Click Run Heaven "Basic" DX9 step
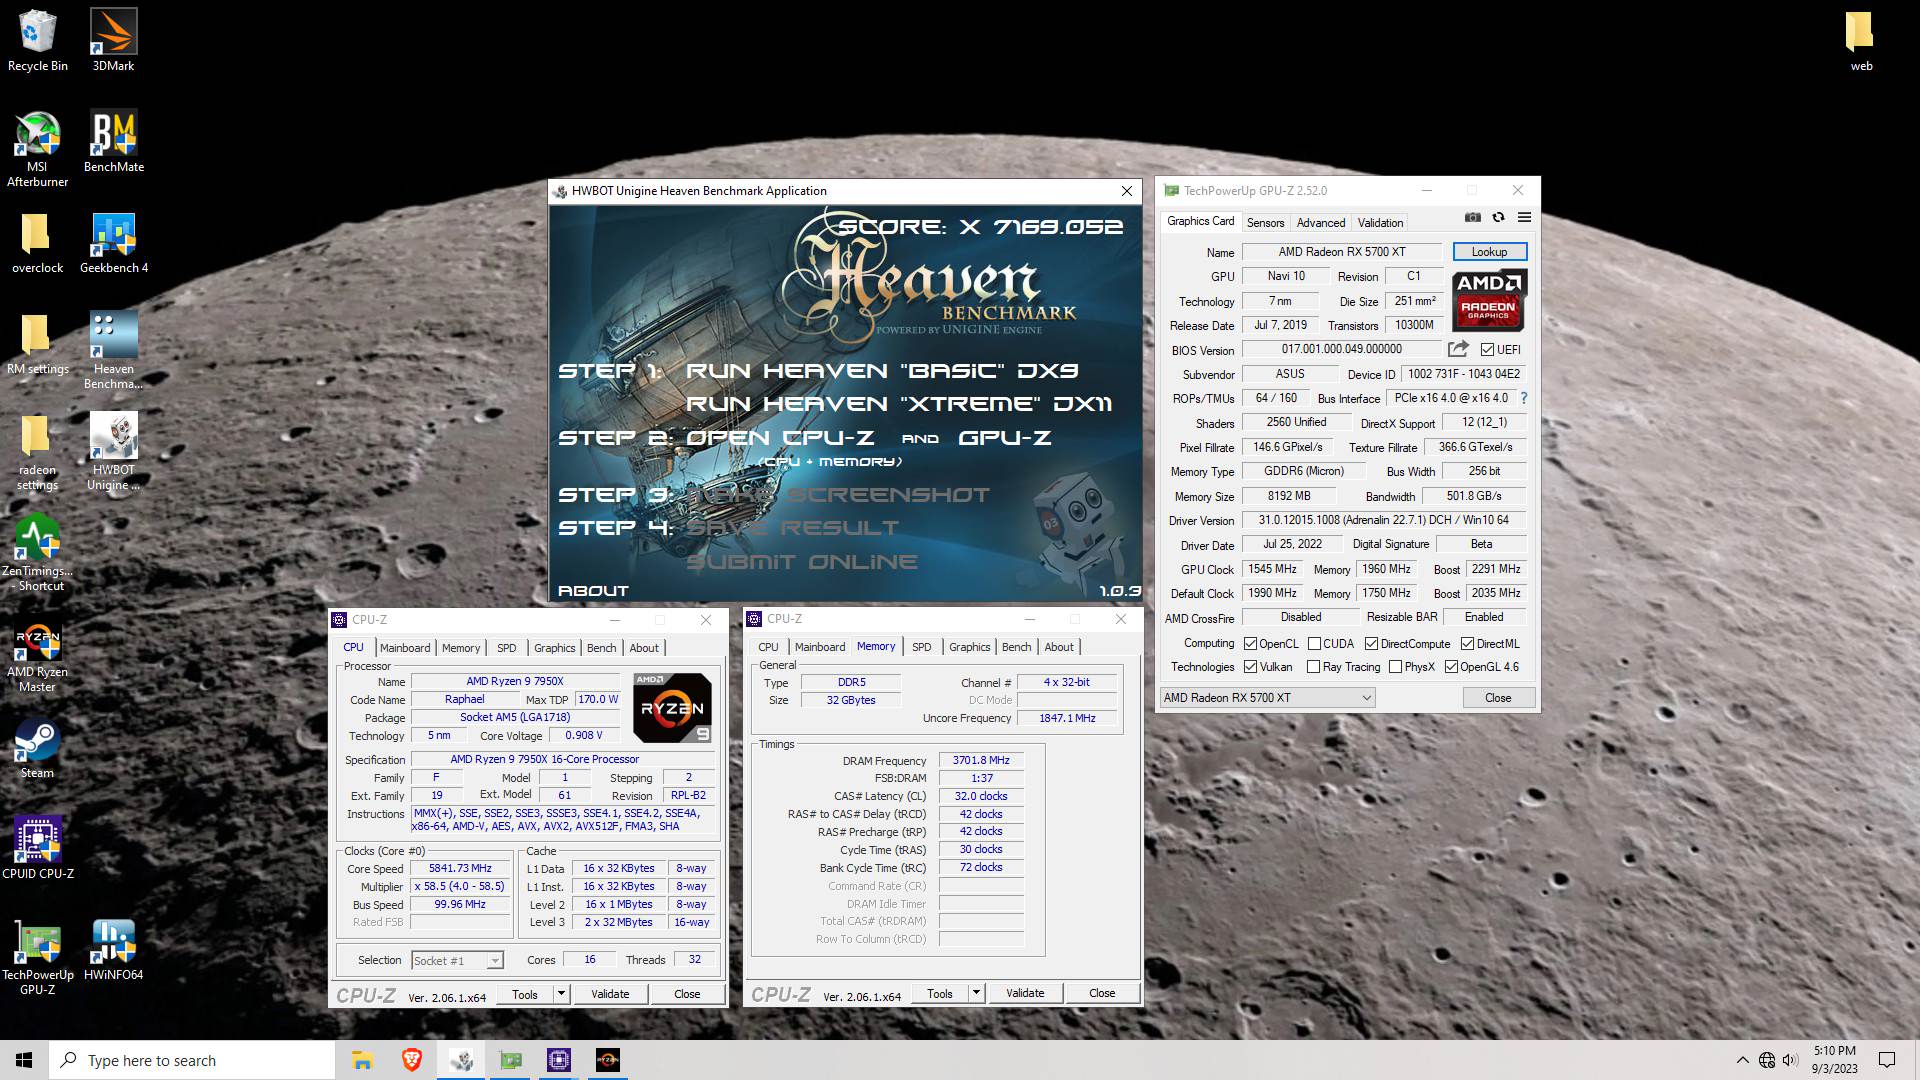This screenshot has width=1920, height=1080. click(881, 371)
